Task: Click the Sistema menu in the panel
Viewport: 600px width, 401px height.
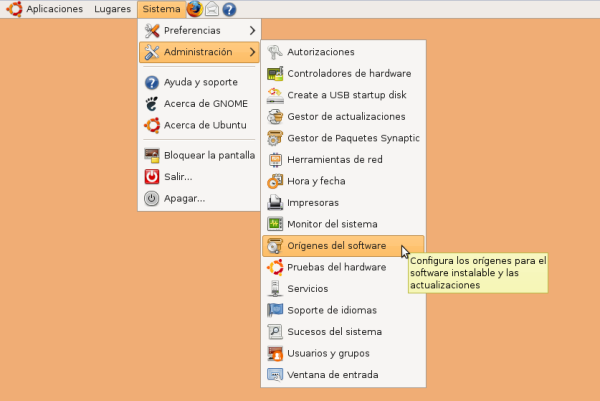Action: tap(160, 9)
